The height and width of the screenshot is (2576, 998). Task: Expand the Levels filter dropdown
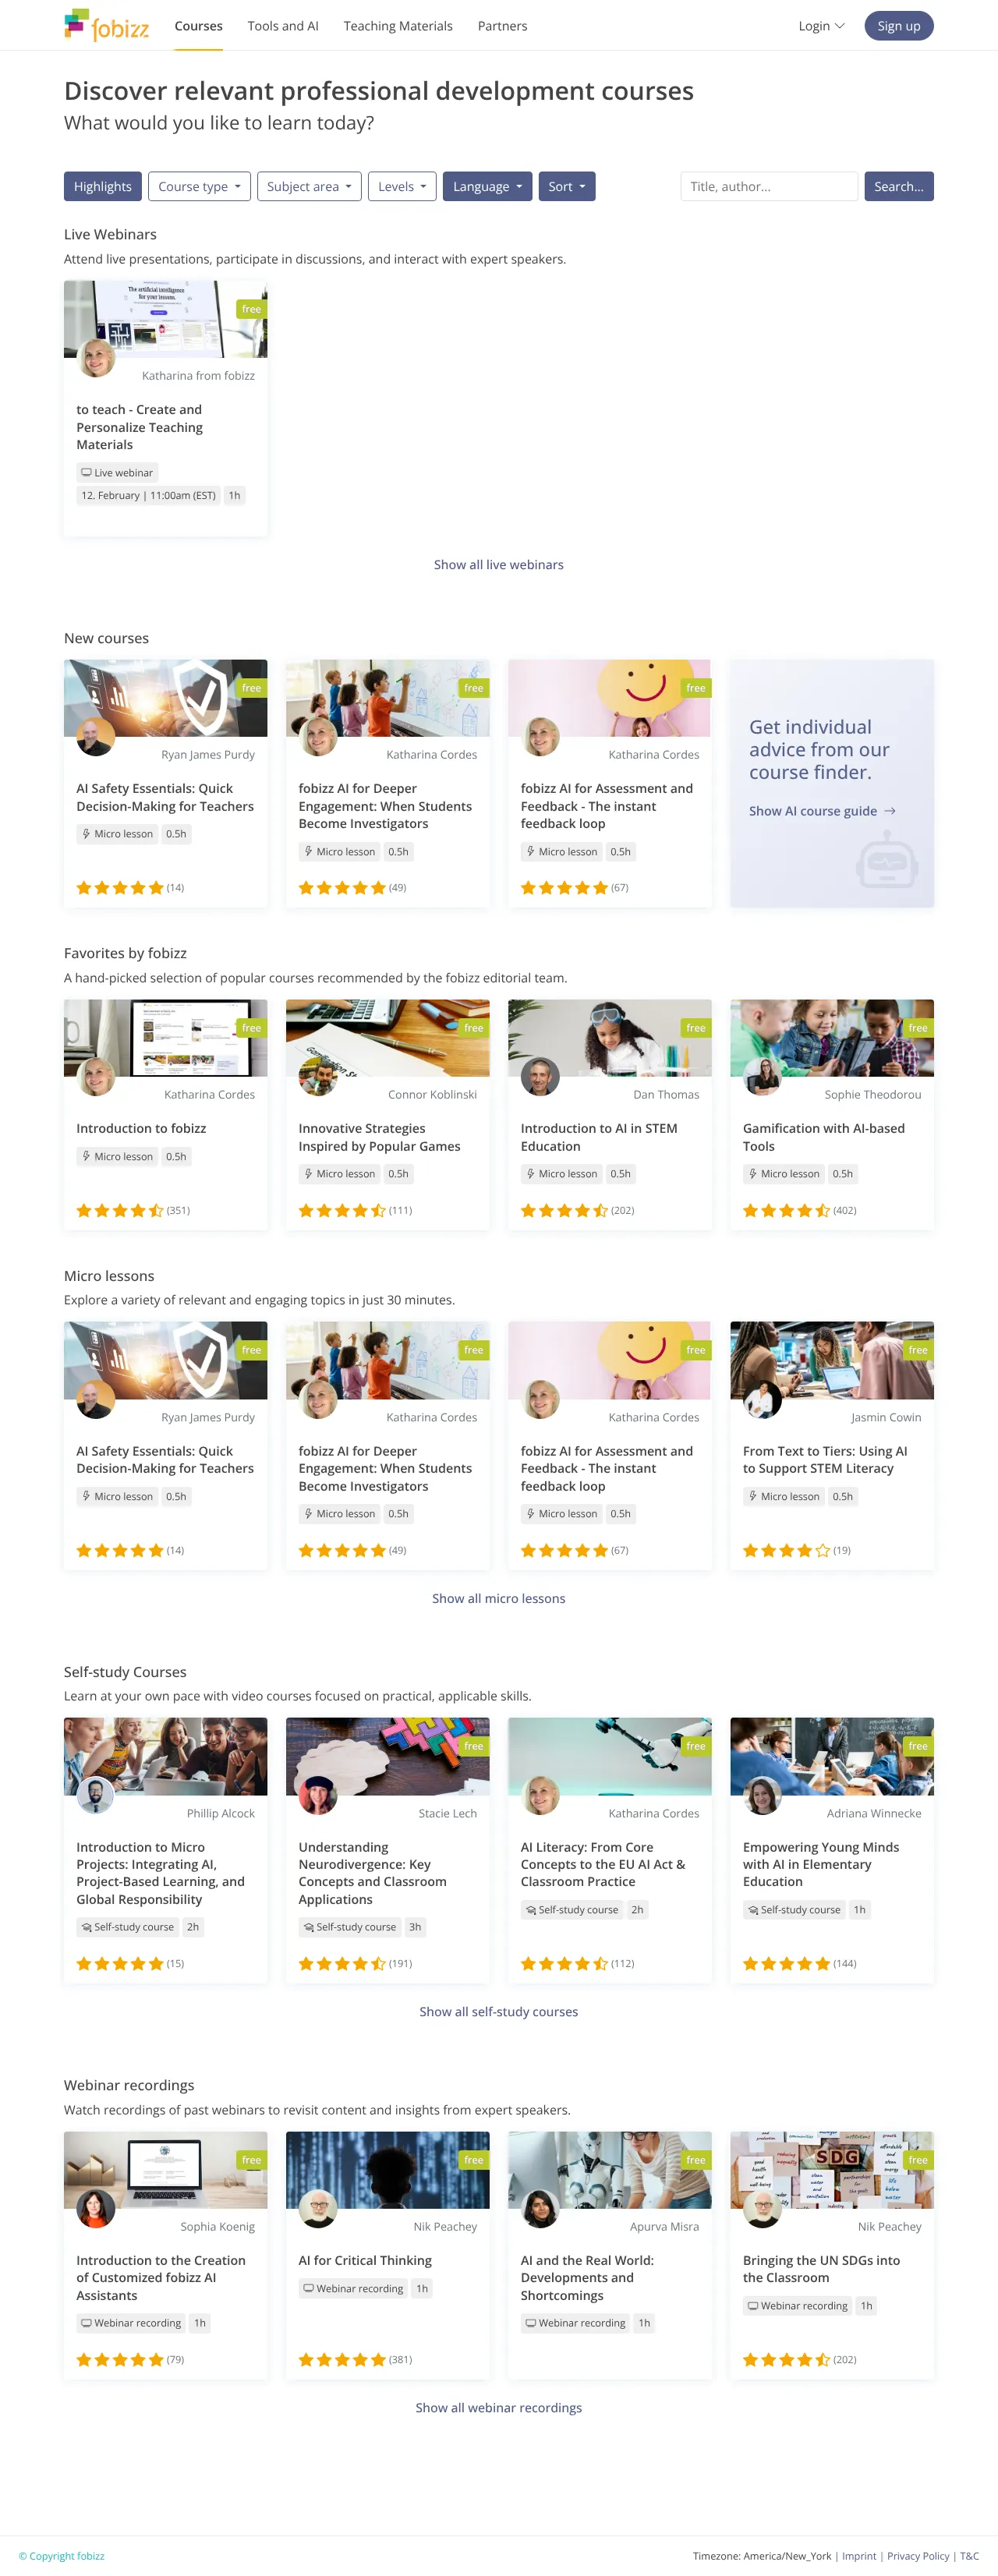402,186
